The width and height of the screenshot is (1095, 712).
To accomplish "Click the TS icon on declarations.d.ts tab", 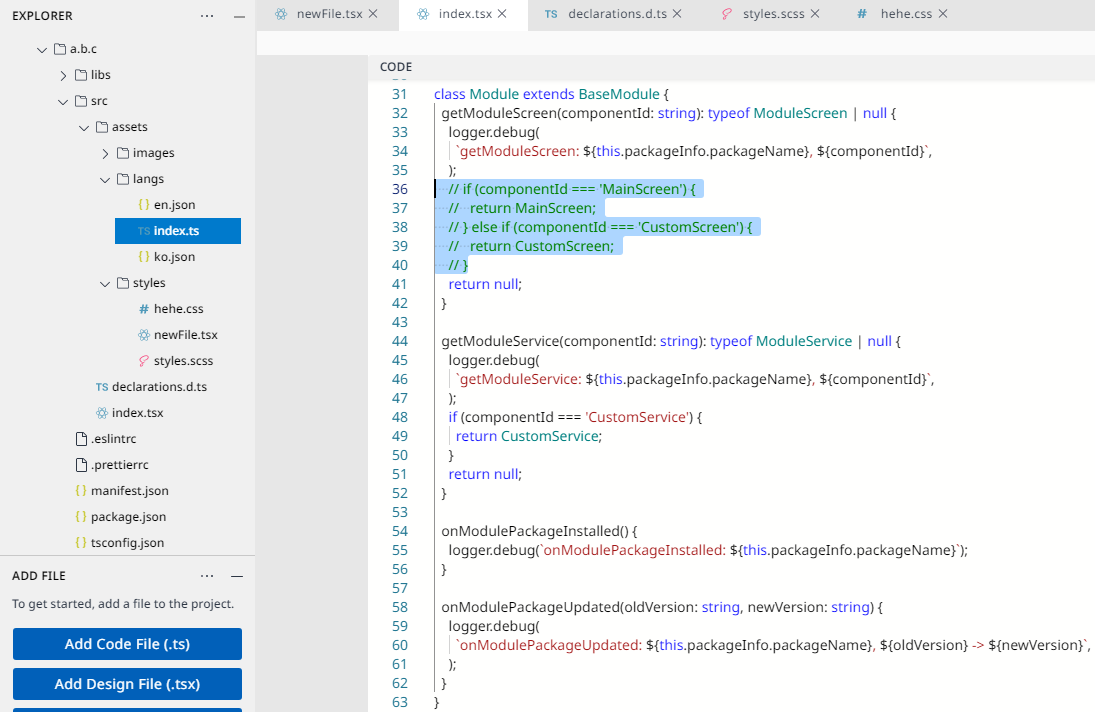I will (551, 14).
